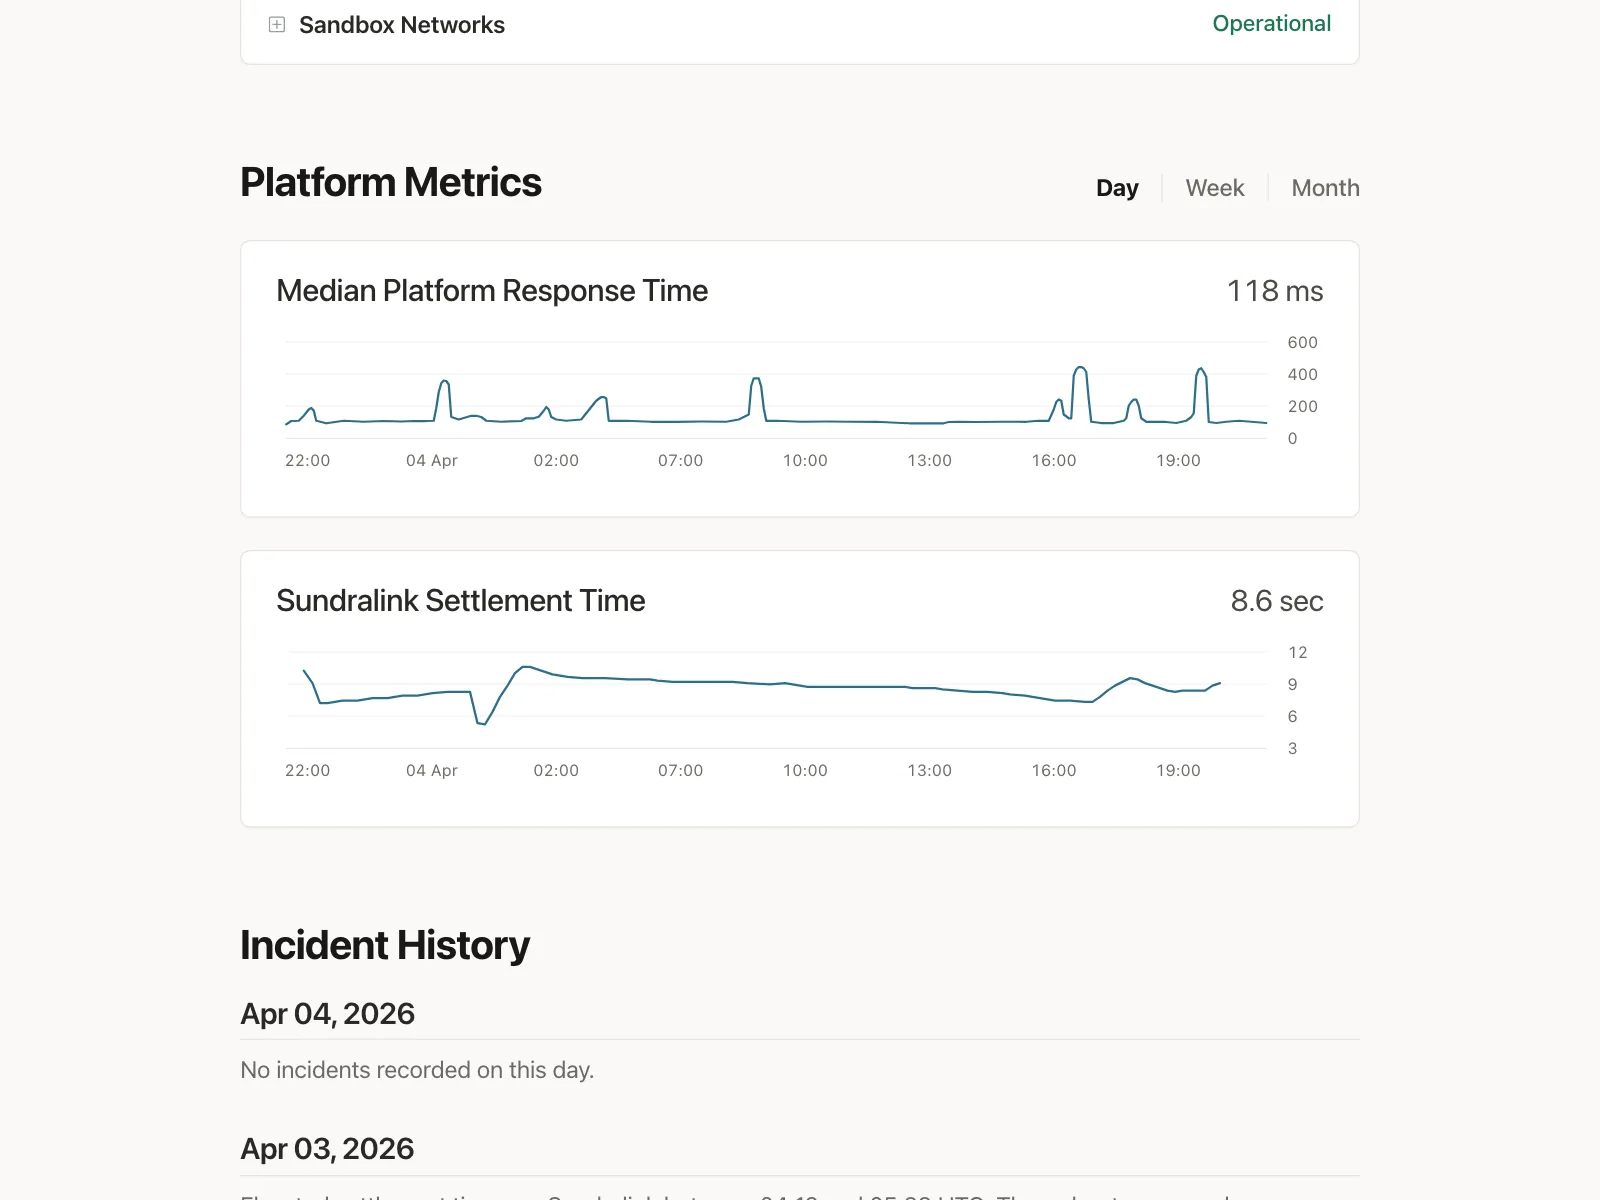Click the Sundralink Settlement Time title
The image size is (1600, 1200).
pos(461,601)
